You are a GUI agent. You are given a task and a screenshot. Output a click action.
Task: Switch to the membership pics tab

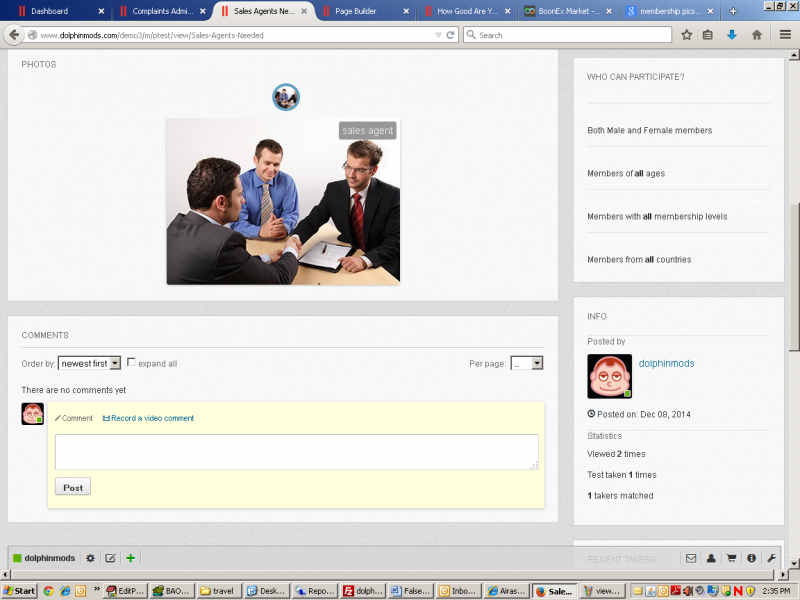pyautogui.click(x=670, y=11)
